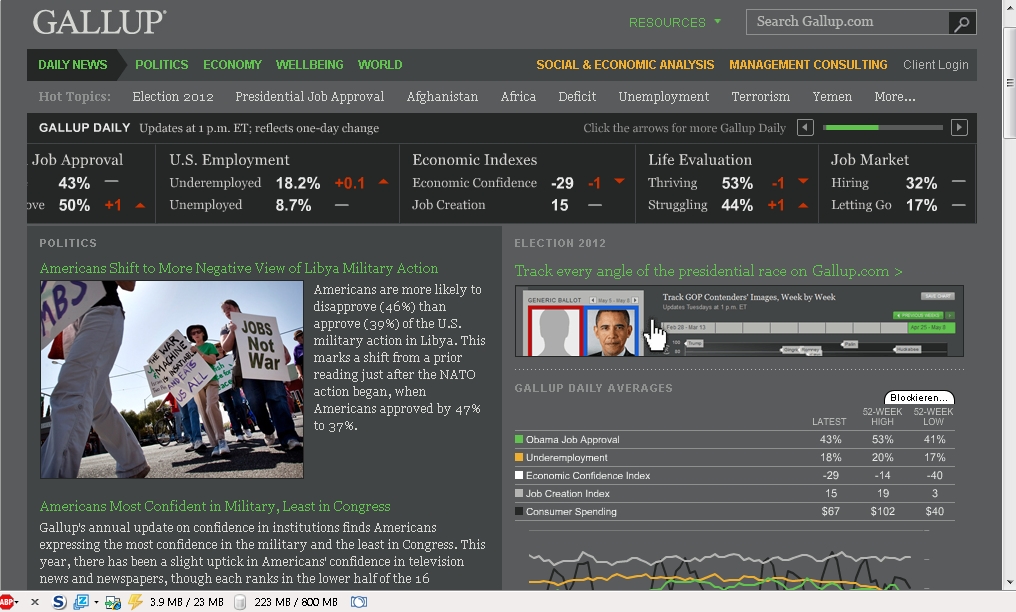The height and width of the screenshot is (612, 1016).
Task: Open the Afghanistan hot topic
Action: pos(443,96)
